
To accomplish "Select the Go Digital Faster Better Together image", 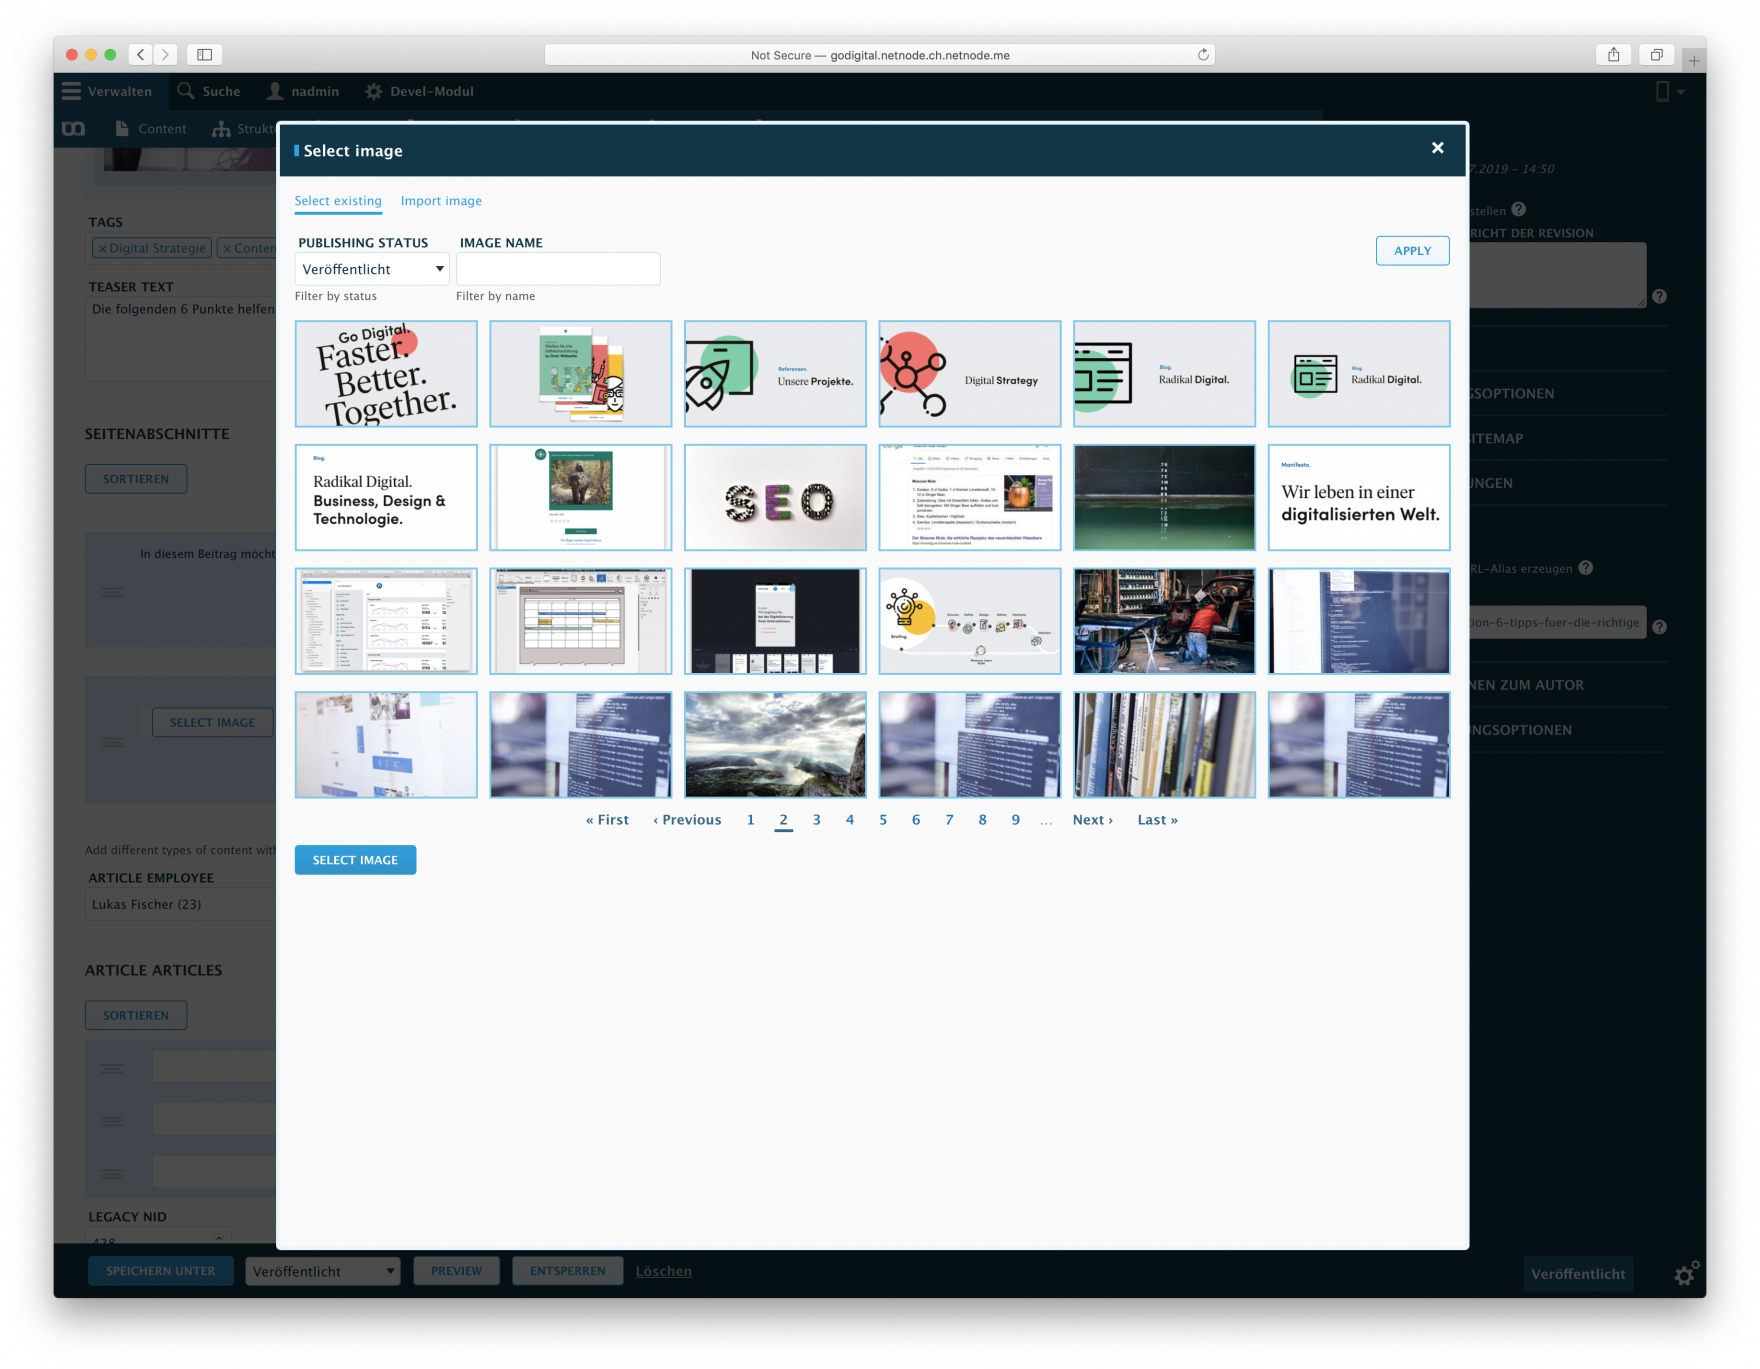I will coord(386,374).
